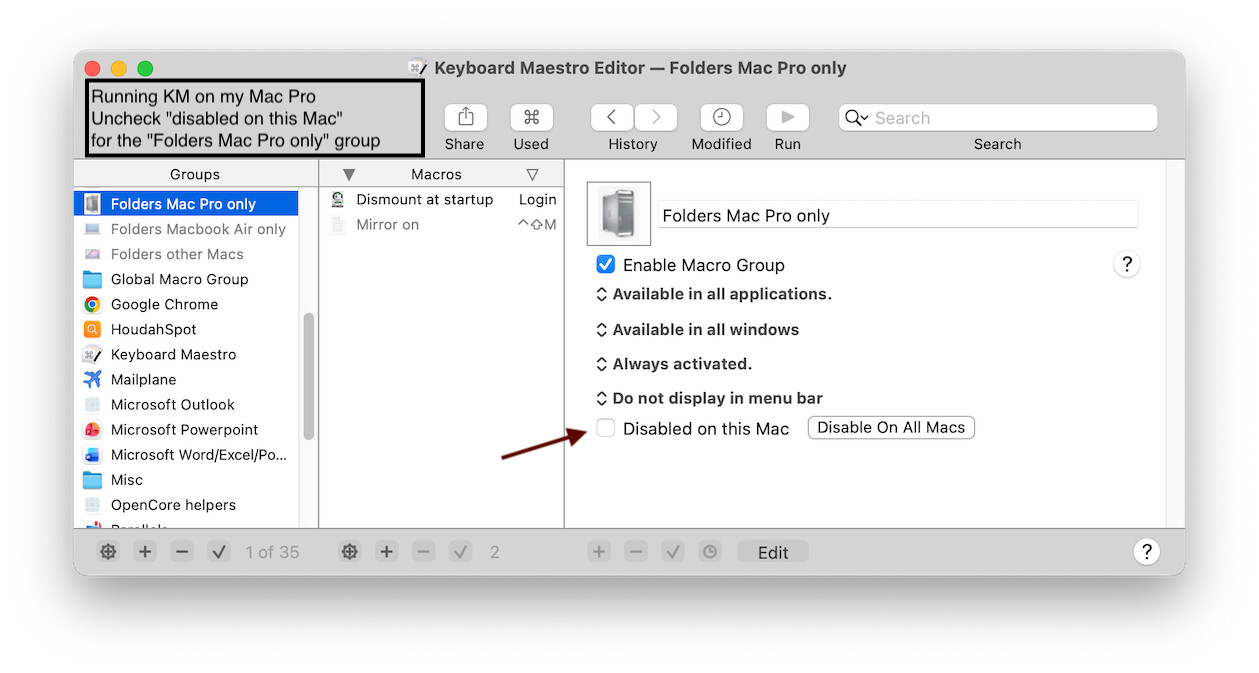Click the Edit button

point(772,552)
